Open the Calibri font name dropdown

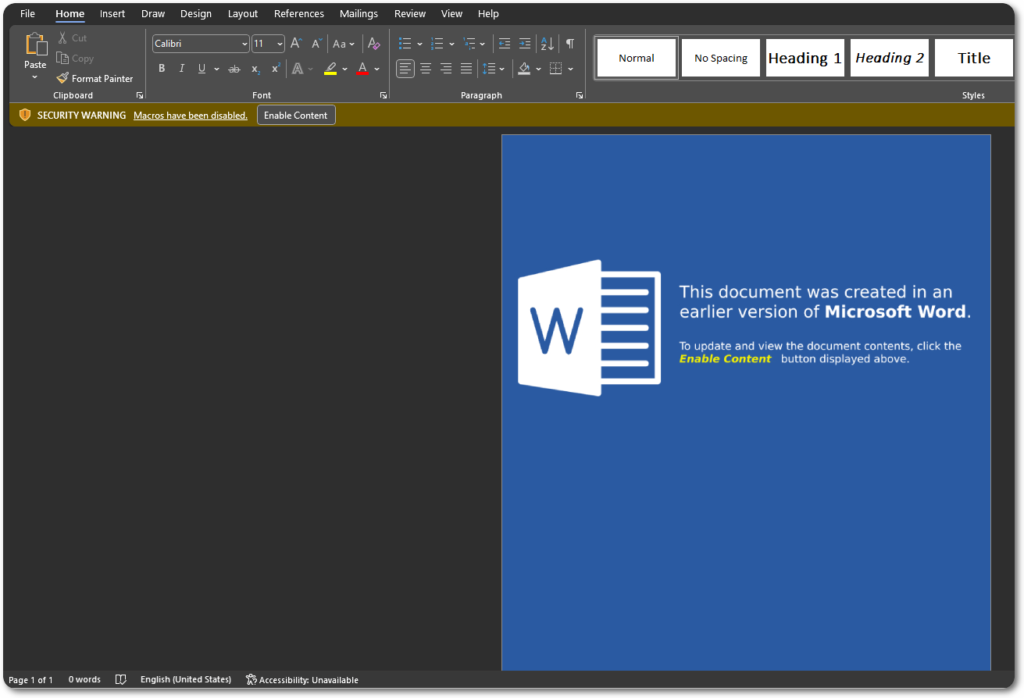tap(245, 44)
